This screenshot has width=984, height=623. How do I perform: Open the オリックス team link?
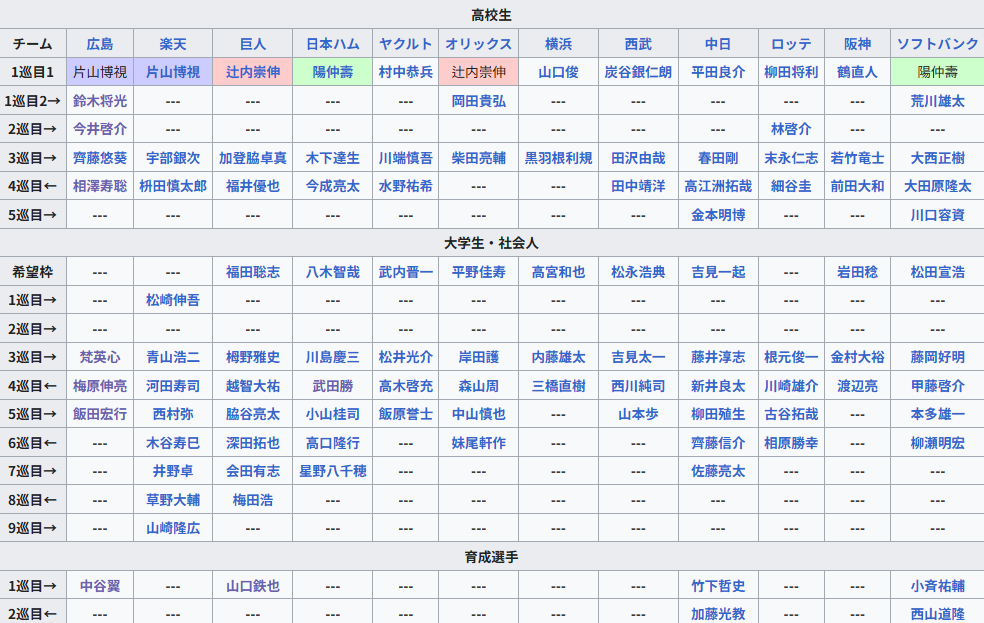478,44
